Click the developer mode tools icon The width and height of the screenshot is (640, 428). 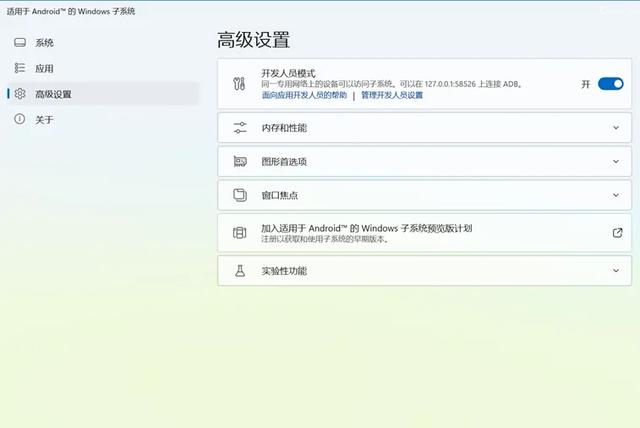(239, 84)
